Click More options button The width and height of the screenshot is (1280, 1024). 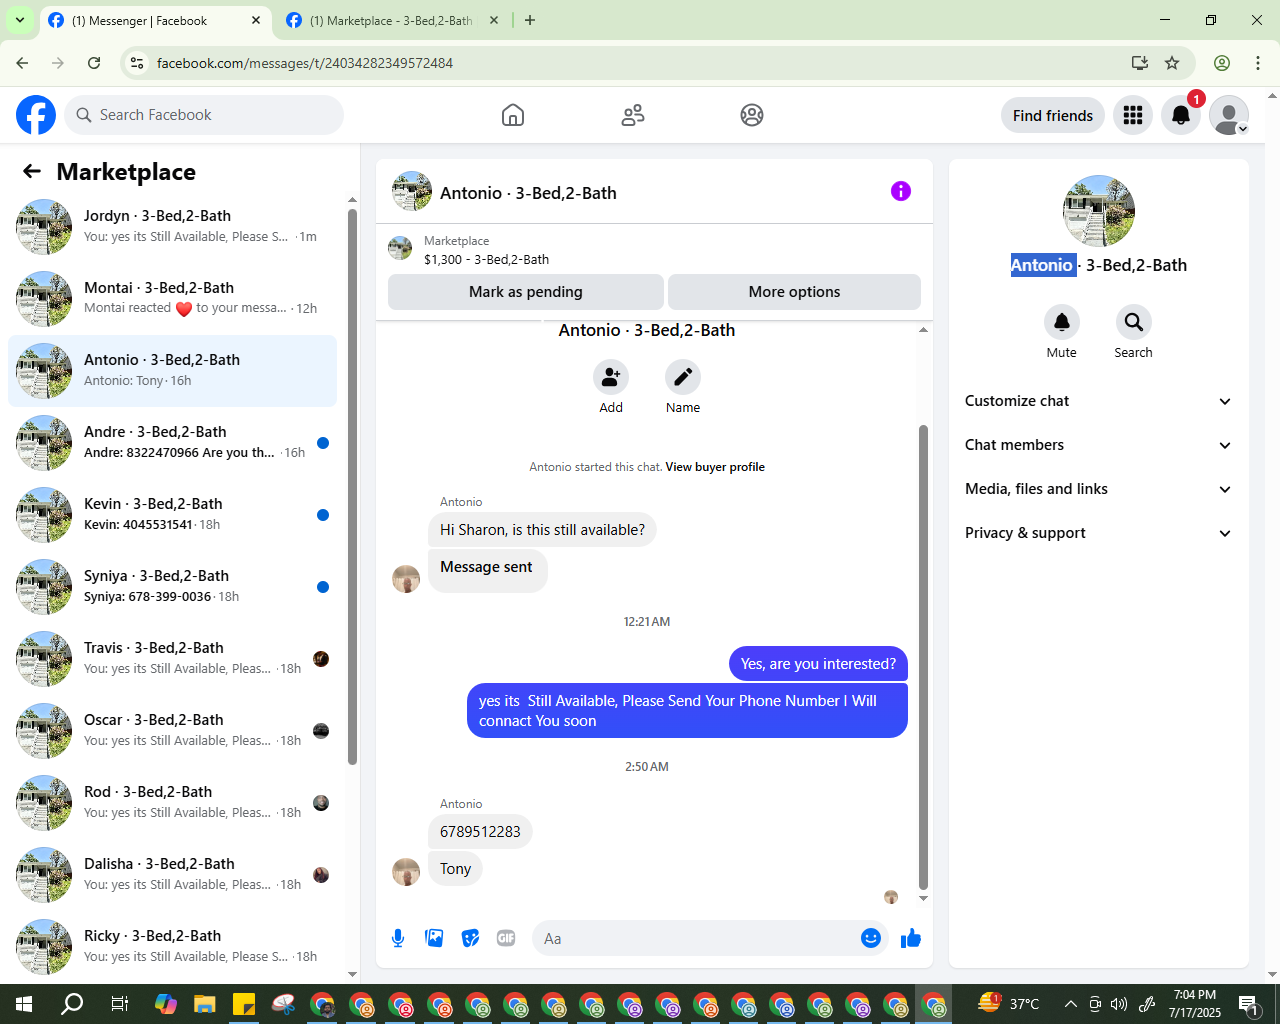[x=794, y=292]
